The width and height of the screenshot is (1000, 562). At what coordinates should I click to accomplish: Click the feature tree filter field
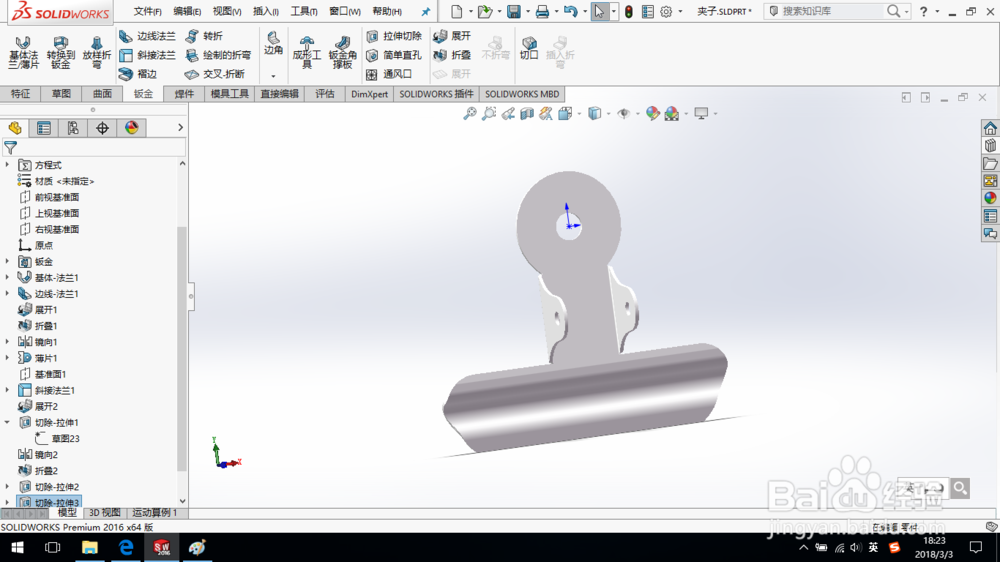[x=94, y=148]
